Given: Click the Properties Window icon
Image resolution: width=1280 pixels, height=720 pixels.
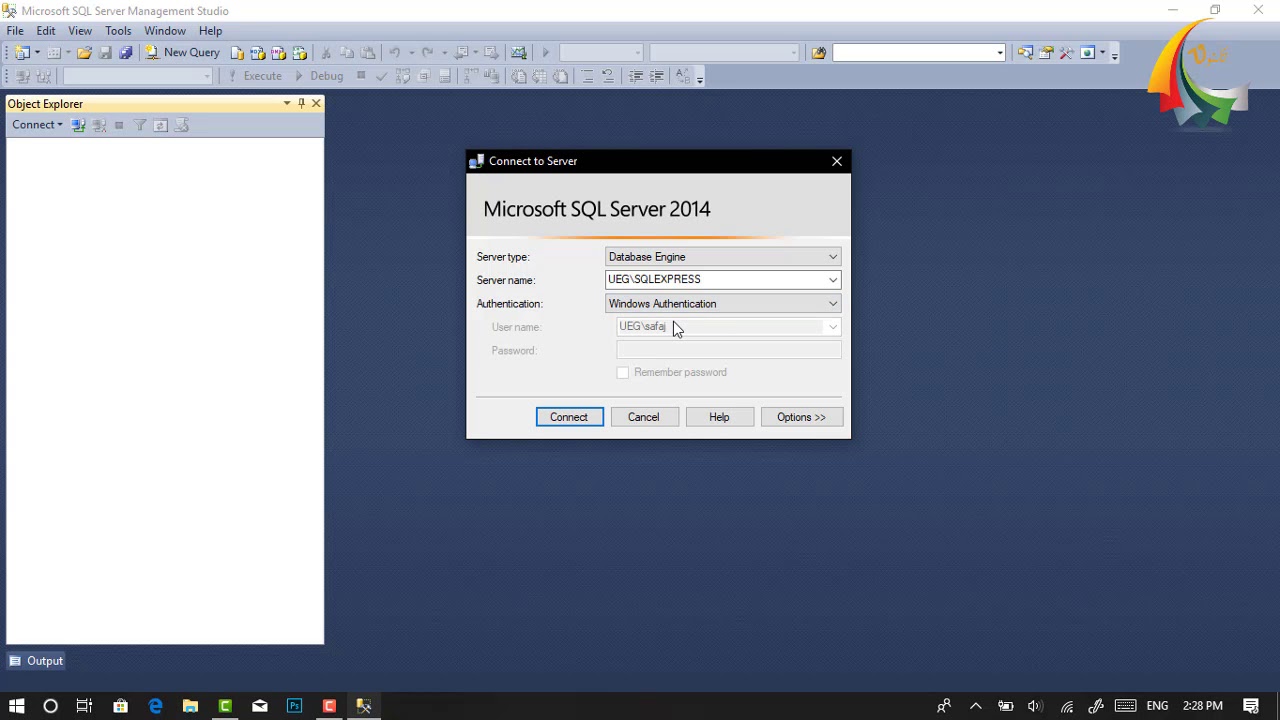Looking at the screenshot, I should point(1046,53).
